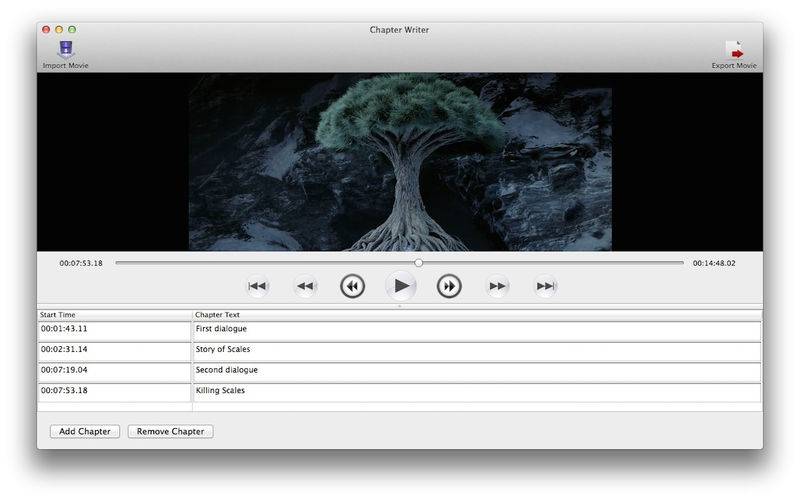Zoom the window with the green button
800x500 pixels.
[x=72, y=30]
